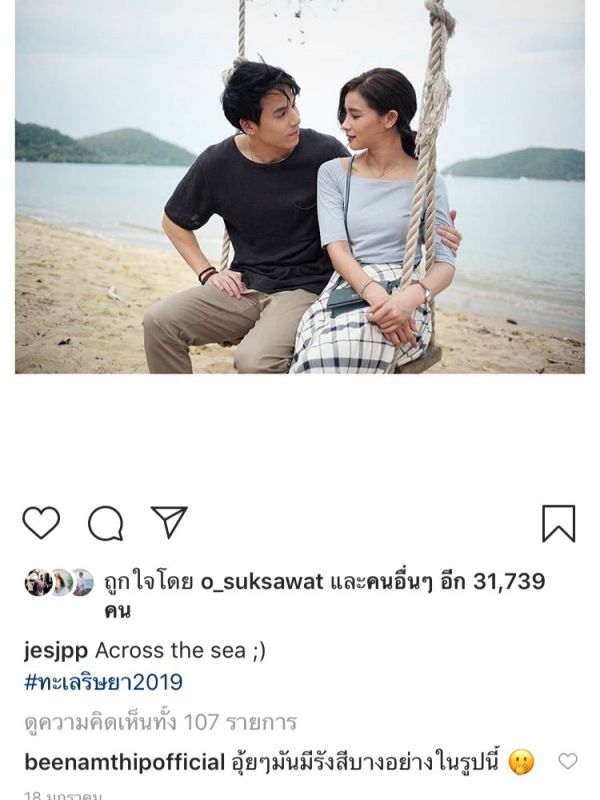
Task: Tap the third liker avatar thumbnail
Action: 82,582
